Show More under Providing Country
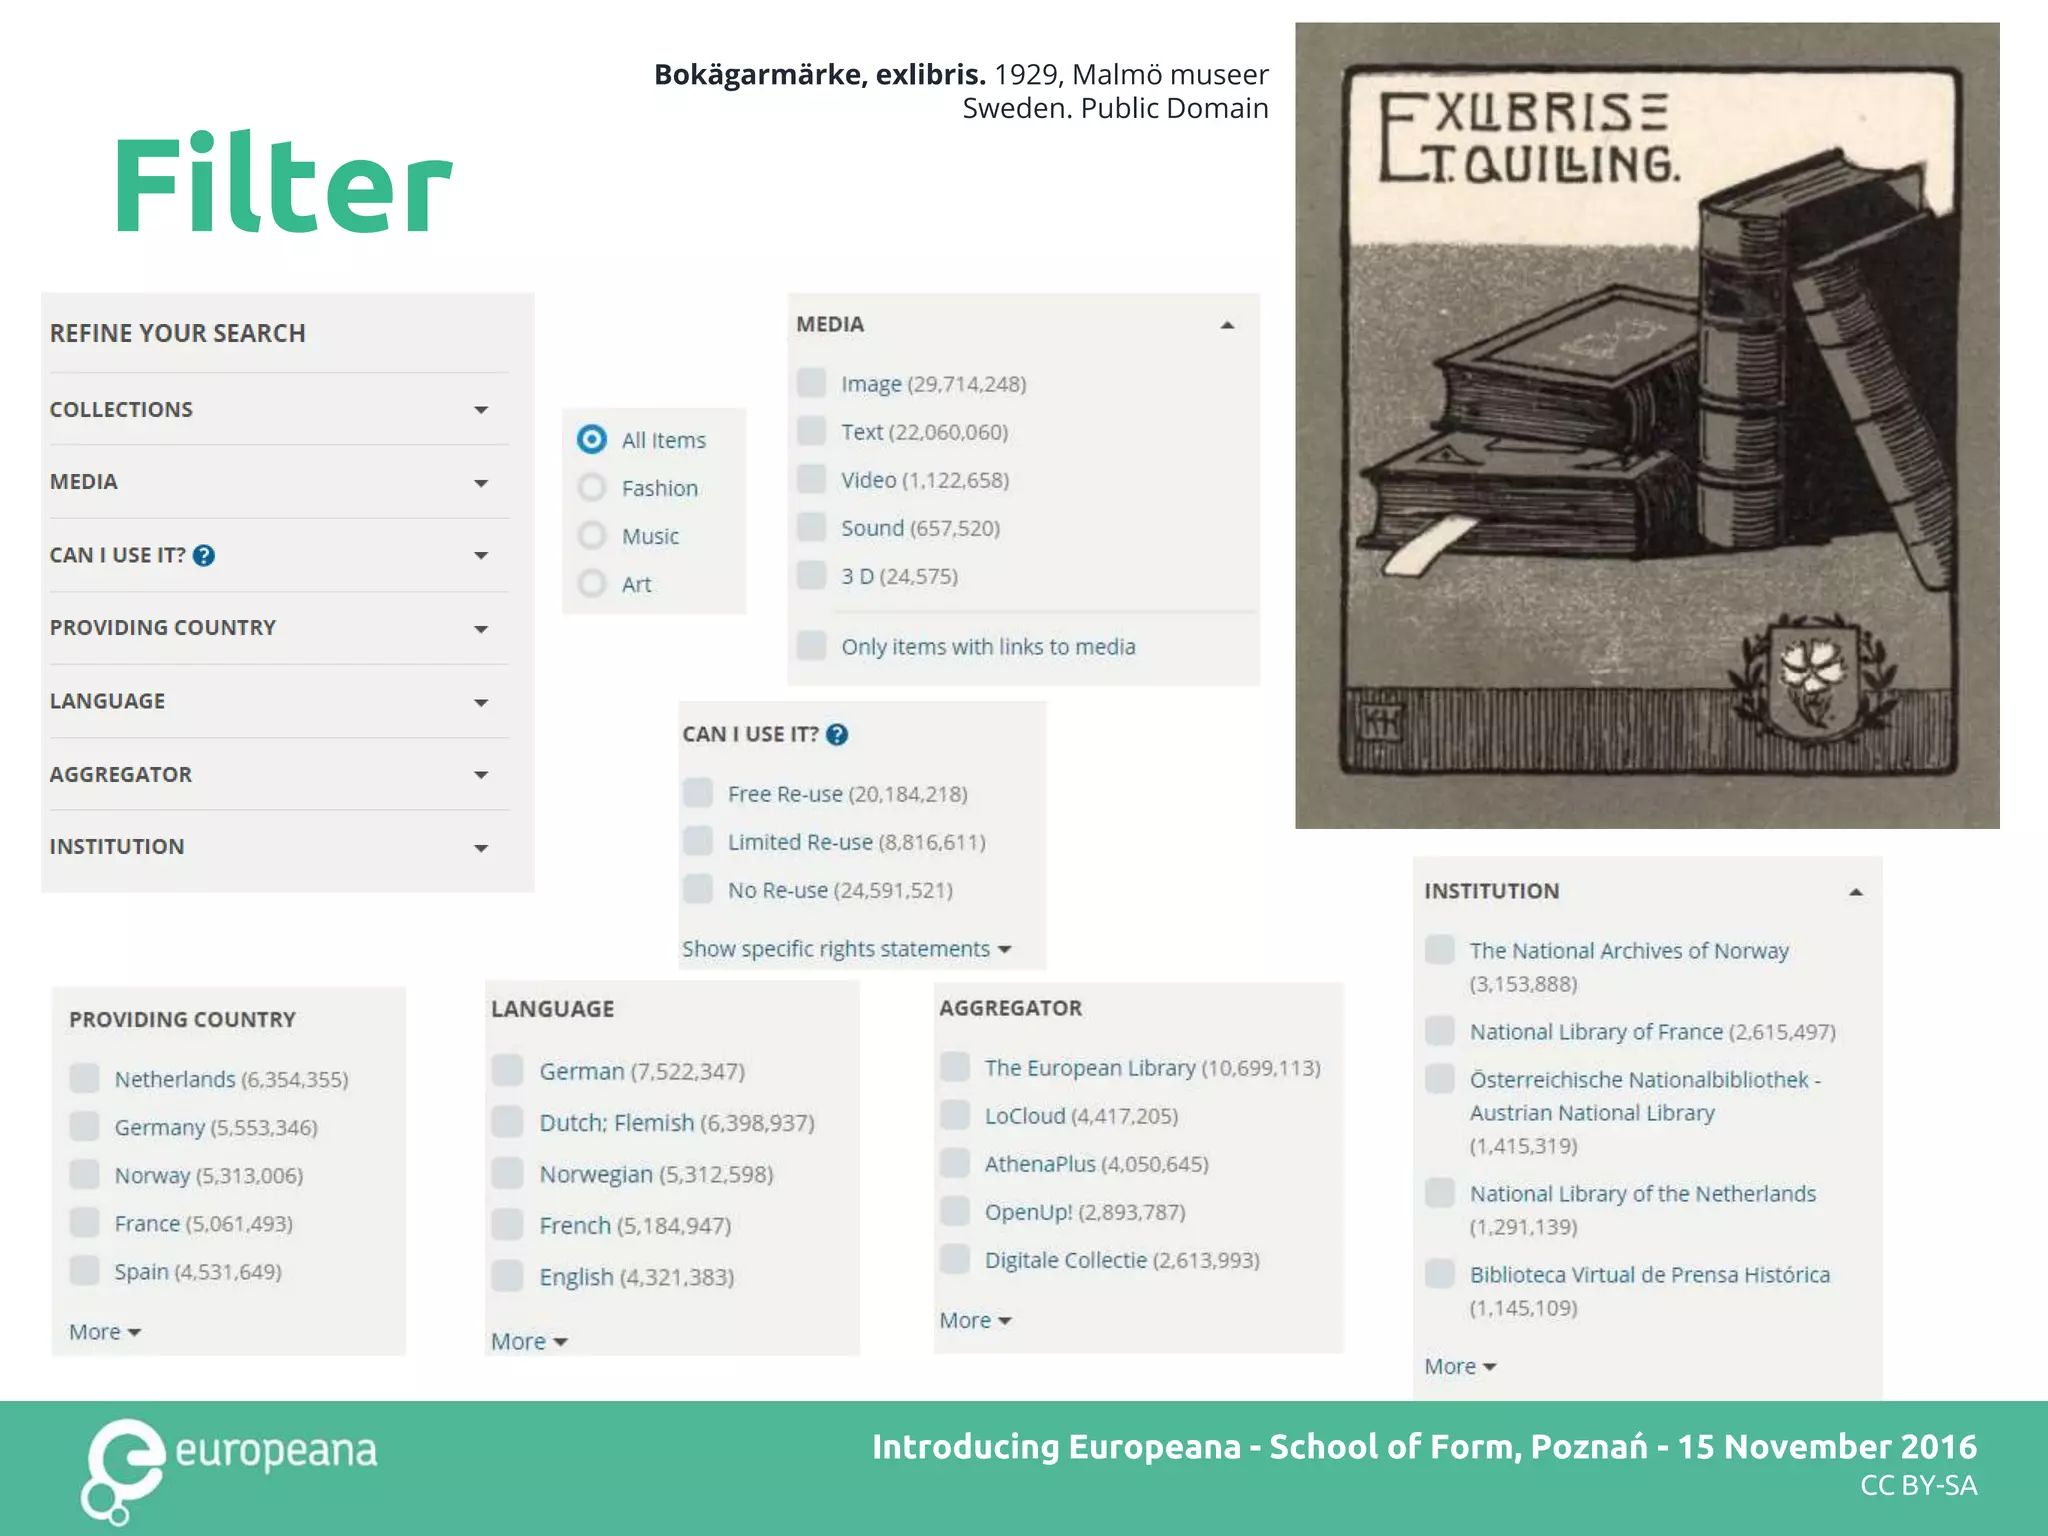 (105, 1332)
